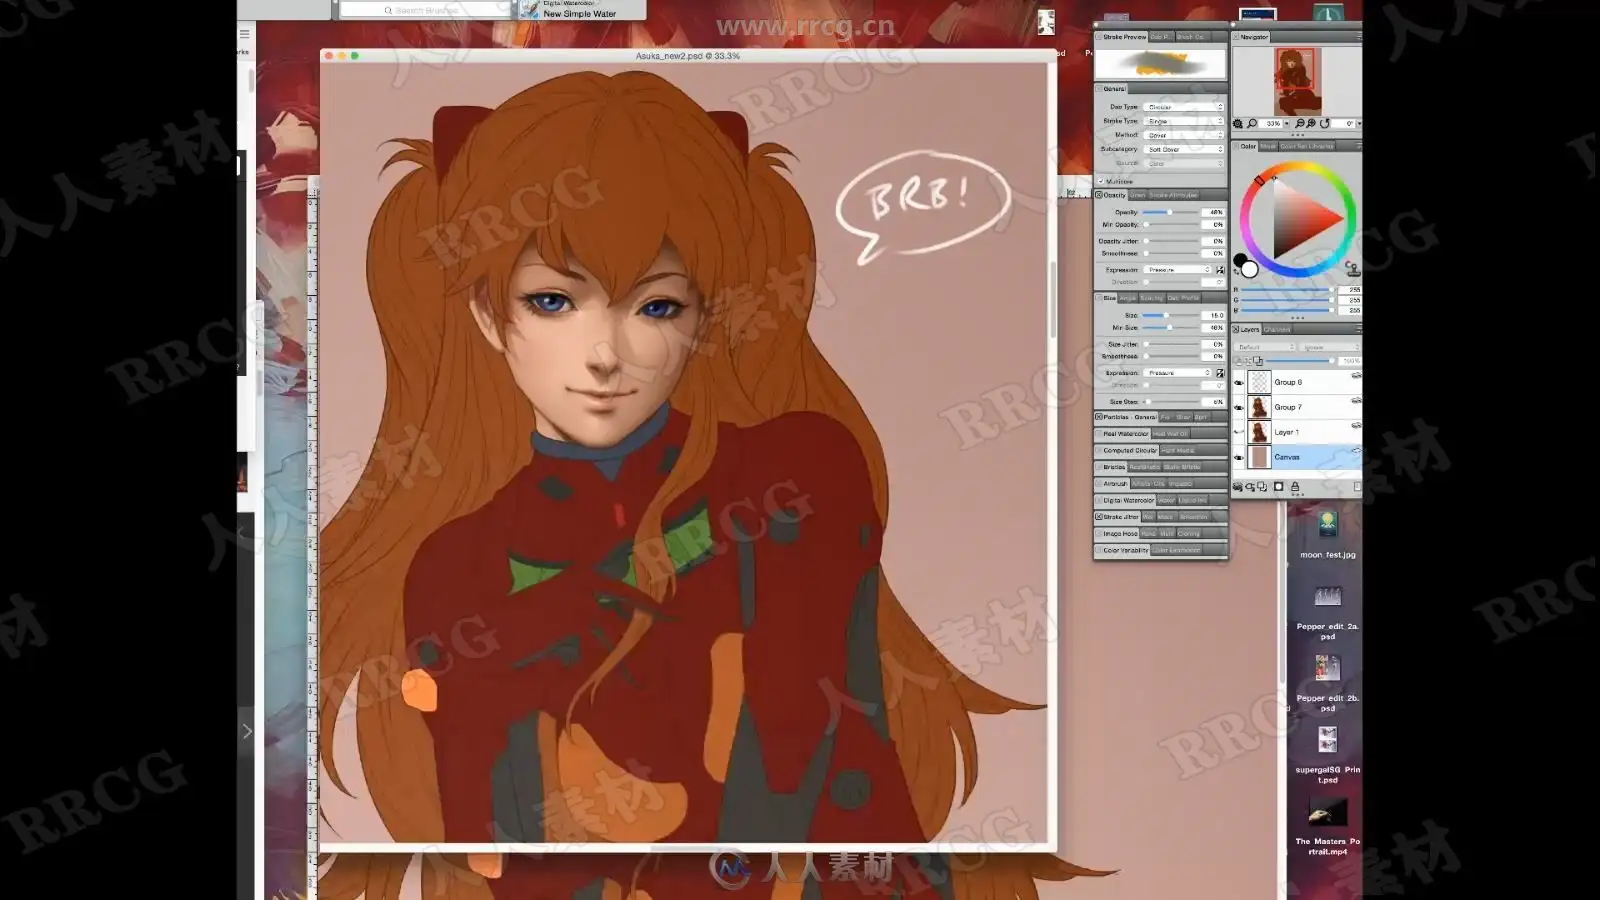Click the lock layer icon
Image resolution: width=1600 pixels, height=900 pixels.
click(x=1295, y=487)
